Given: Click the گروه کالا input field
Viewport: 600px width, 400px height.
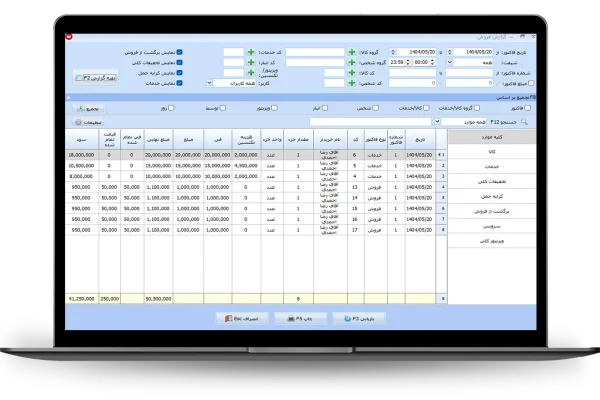Looking at the screenshot, I should click(315, 52).
